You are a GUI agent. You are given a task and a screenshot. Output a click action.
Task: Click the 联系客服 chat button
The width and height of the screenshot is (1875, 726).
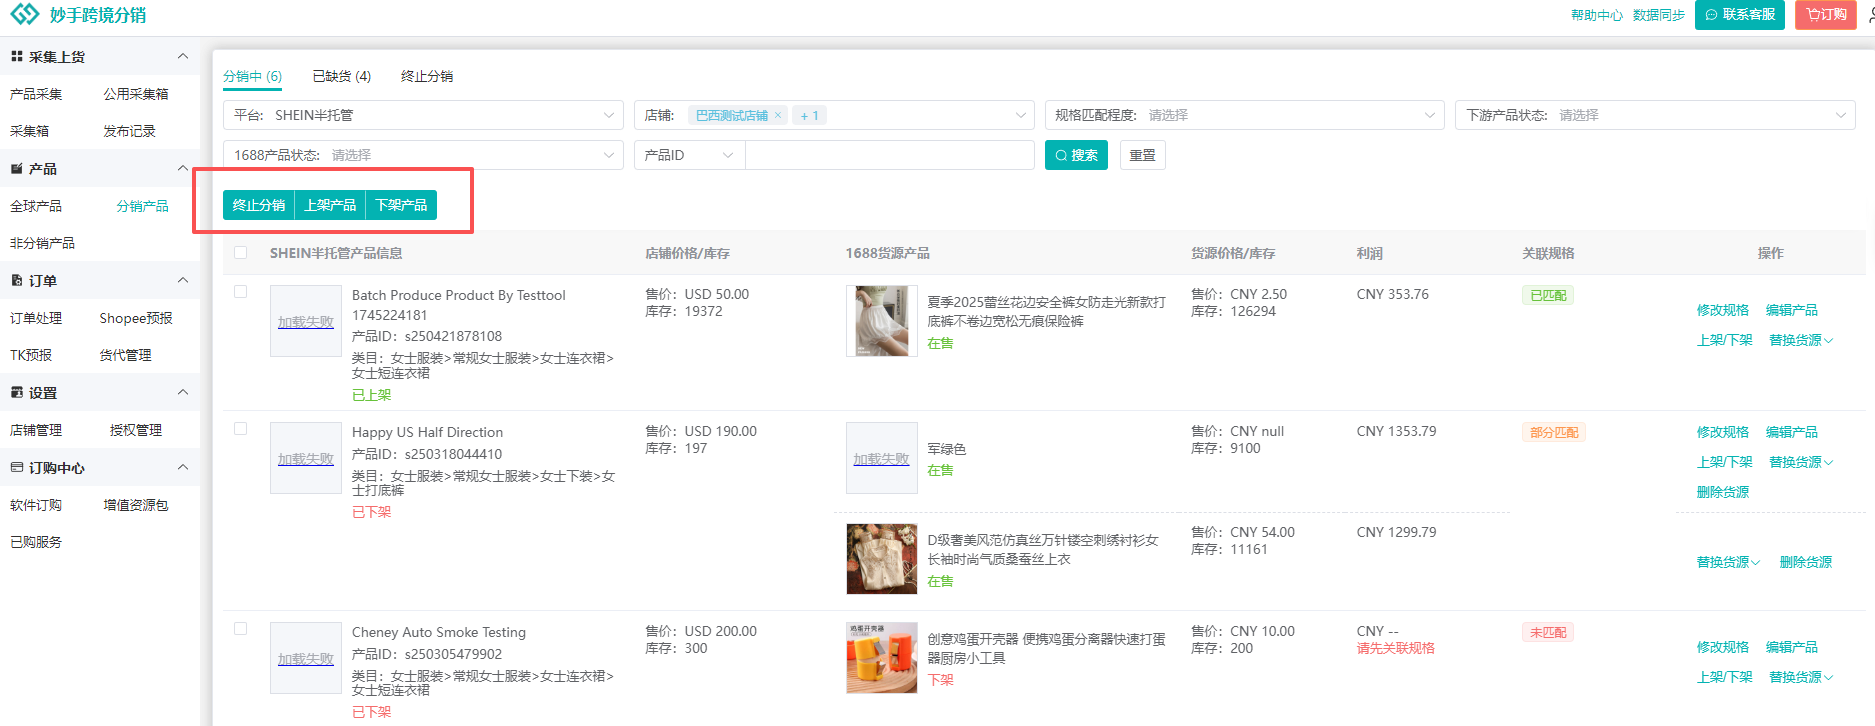coord(1739,15)
